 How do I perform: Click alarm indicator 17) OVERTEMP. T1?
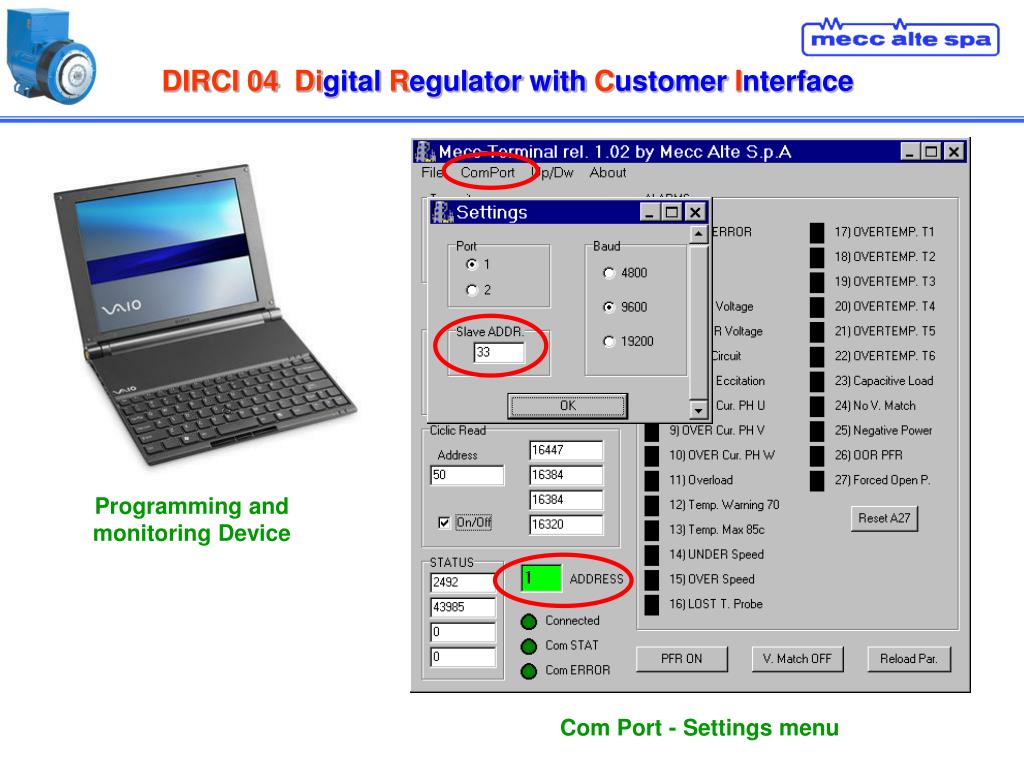click(x=816, y=232)
